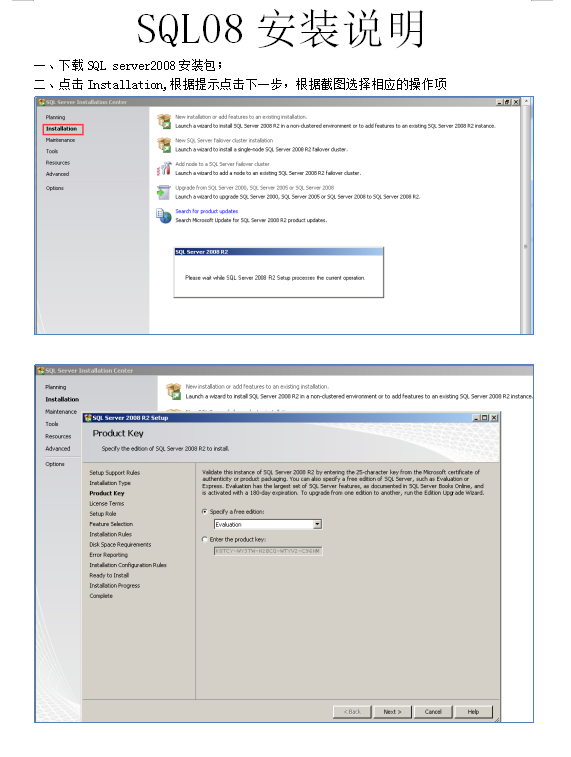Select Installation in the red-highlighted menu
This screenshot has width=571, height=757.
63,129
